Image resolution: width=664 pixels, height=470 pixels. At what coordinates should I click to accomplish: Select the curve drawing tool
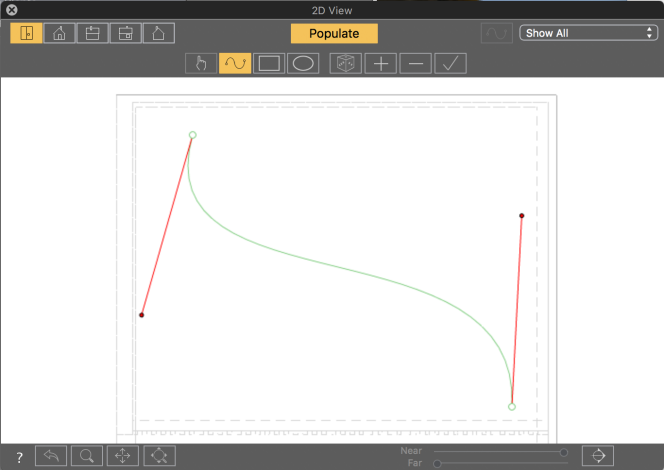(x=235, y=64)
